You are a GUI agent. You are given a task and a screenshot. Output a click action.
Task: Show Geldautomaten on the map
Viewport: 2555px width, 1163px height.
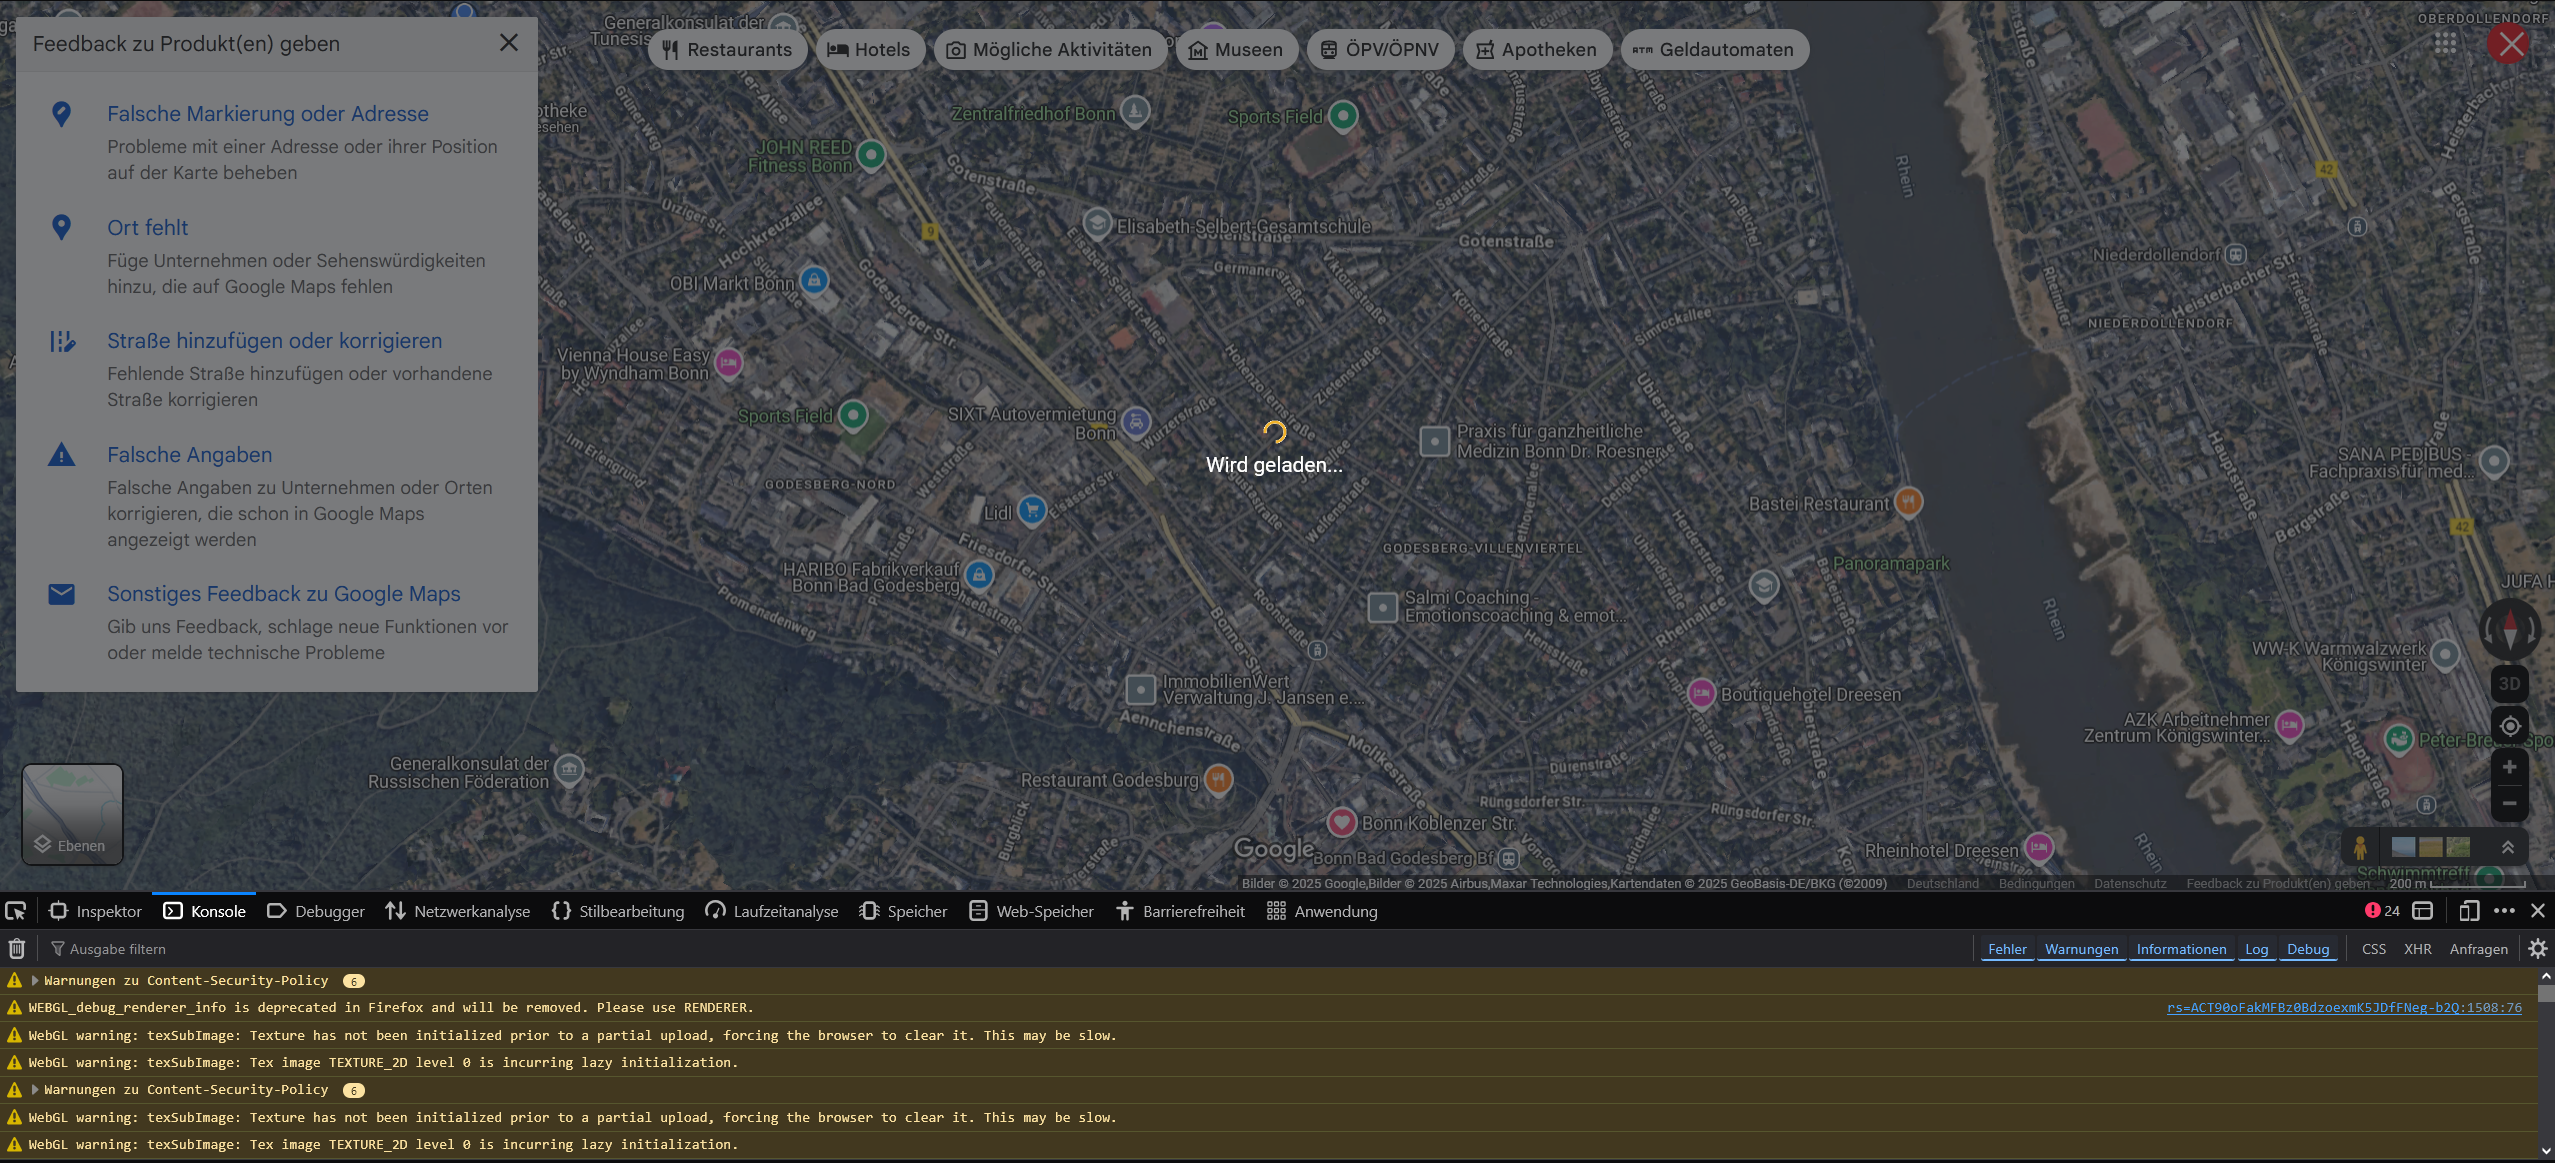coord(1714,50)
